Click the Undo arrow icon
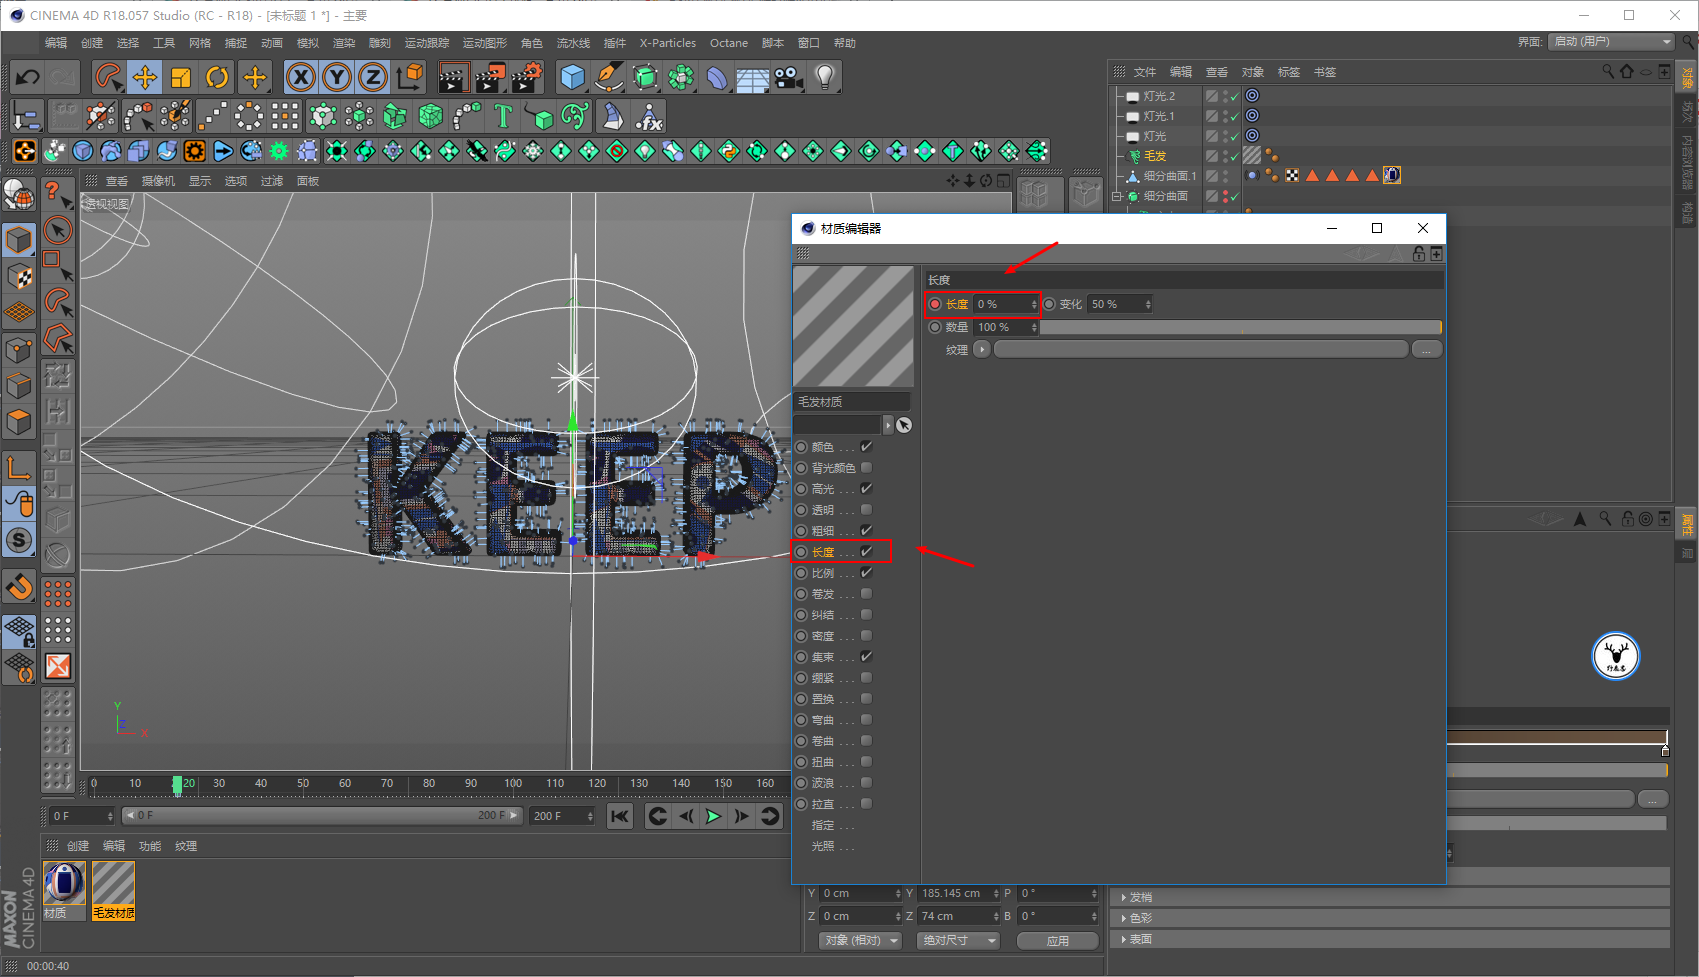 click(x=27, y=77)
